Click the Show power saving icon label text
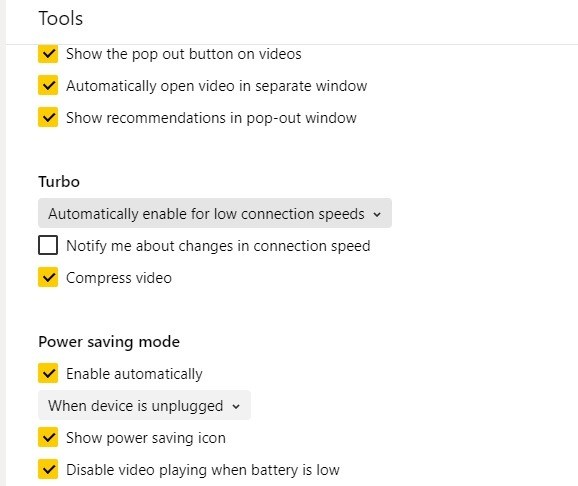The height and width of the screenshot is (486, 578). [x=146, y=438]
